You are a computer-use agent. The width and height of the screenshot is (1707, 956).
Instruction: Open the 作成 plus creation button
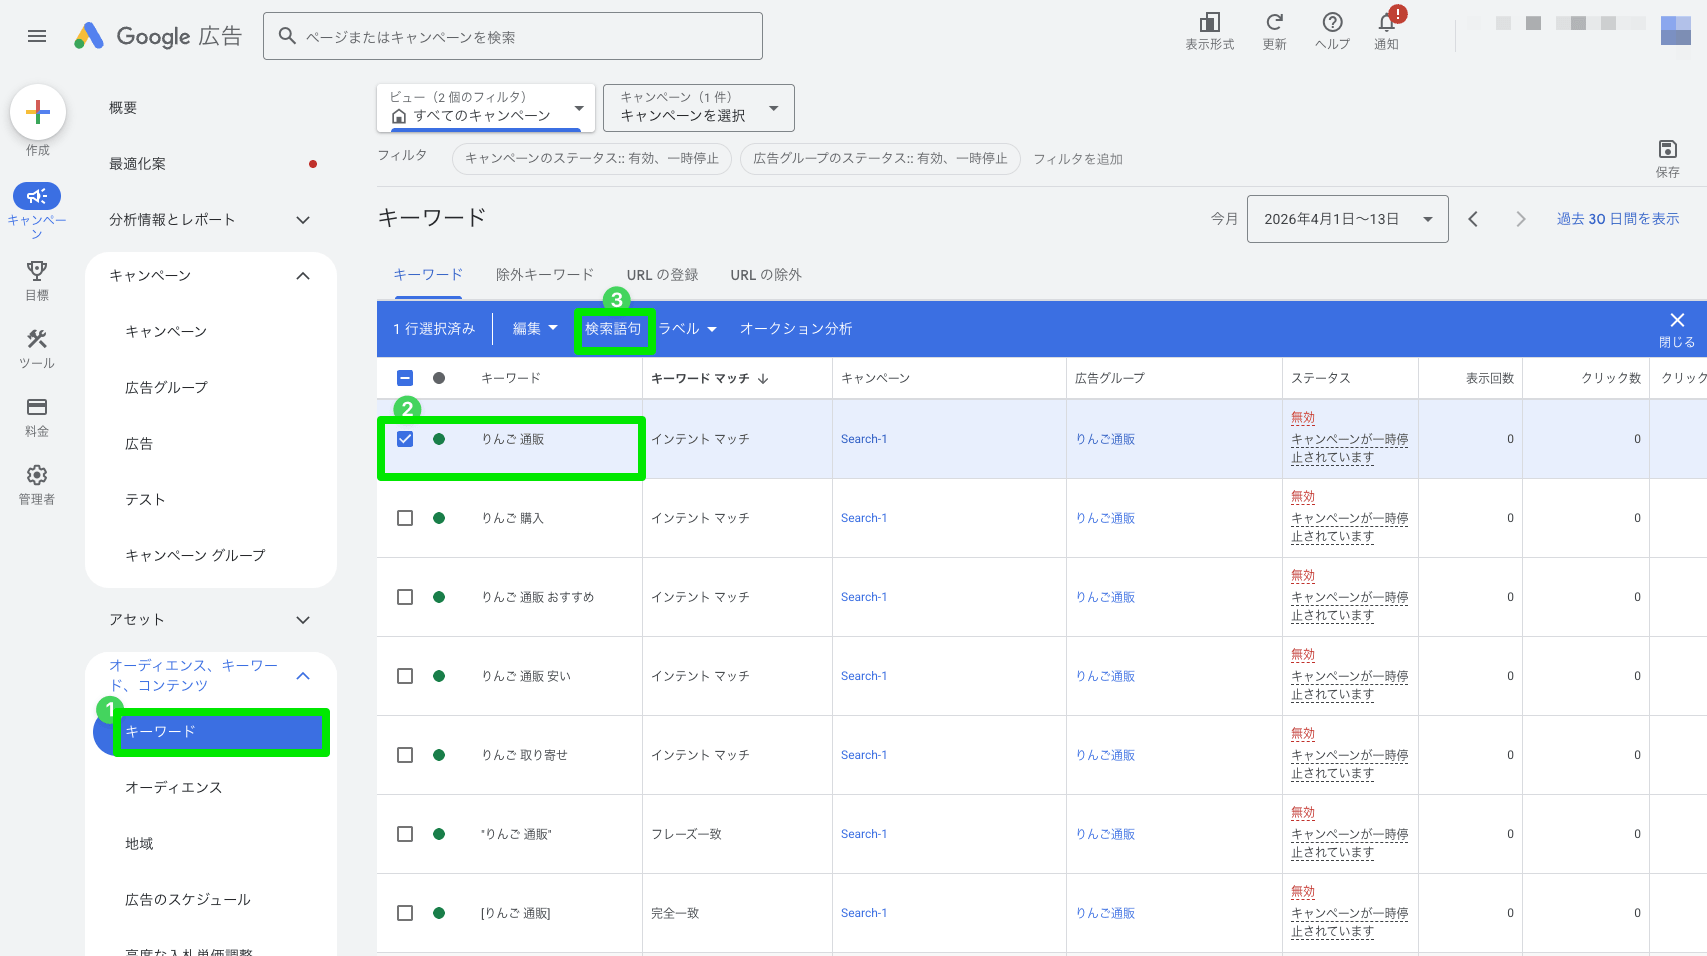pyautogui.click(x=37, y=111)
